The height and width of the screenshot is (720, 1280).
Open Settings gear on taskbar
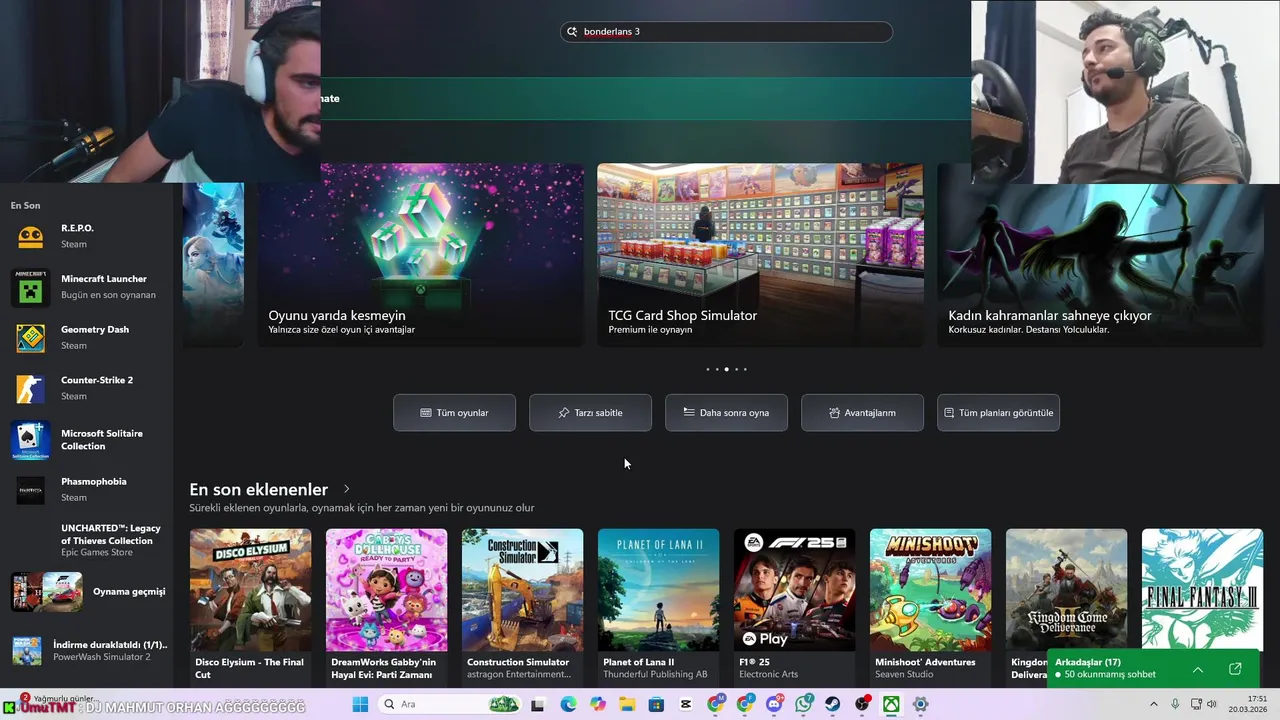(x=921, y=704)
